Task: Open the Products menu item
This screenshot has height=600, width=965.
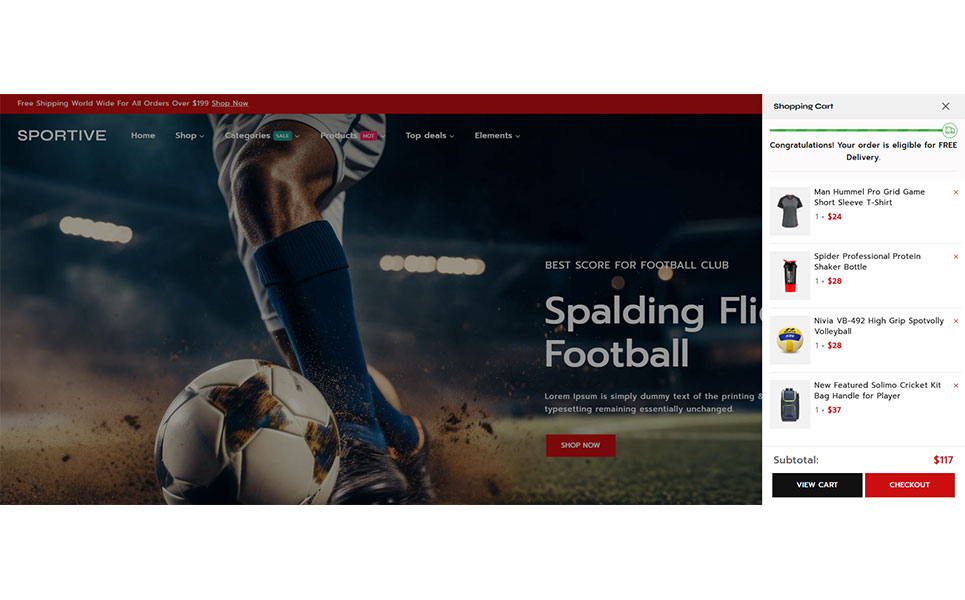Action: (x=352, y=135)
